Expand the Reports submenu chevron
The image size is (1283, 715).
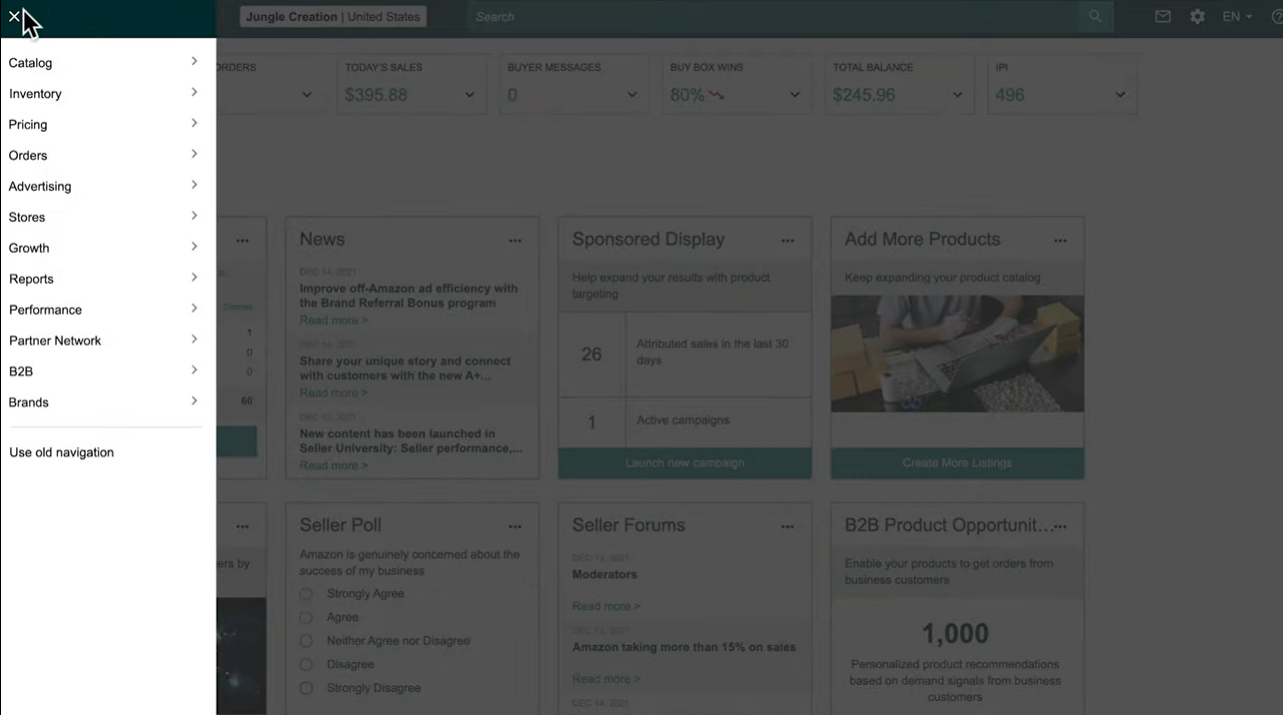coord(194,278)
